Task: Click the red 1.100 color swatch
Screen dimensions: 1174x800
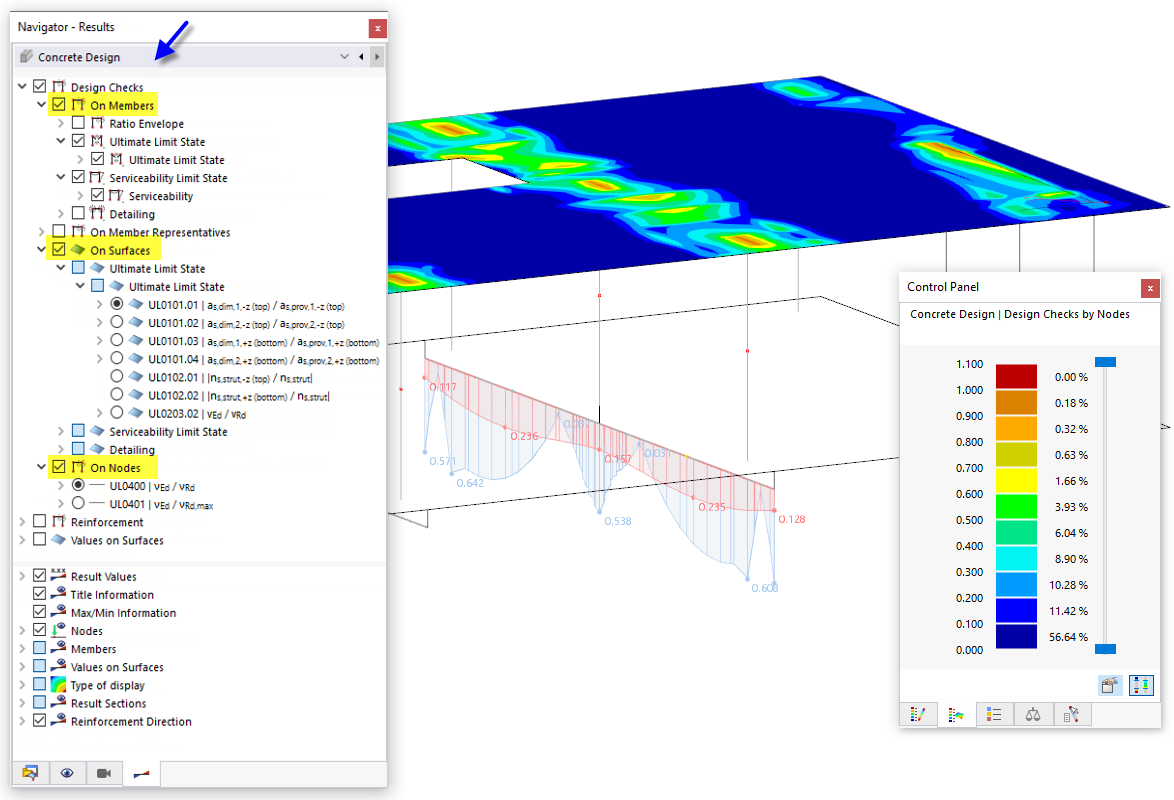Action: (x=1016, y=376)
